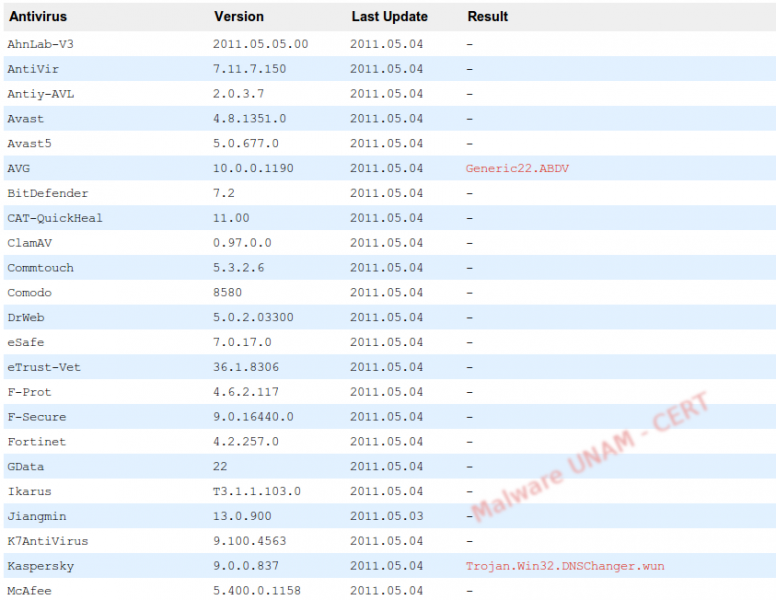This screenshot has height=600, width=776.
Task: Click version 10.0.0.1190 of AVG
Action: (x=253, y=168)
